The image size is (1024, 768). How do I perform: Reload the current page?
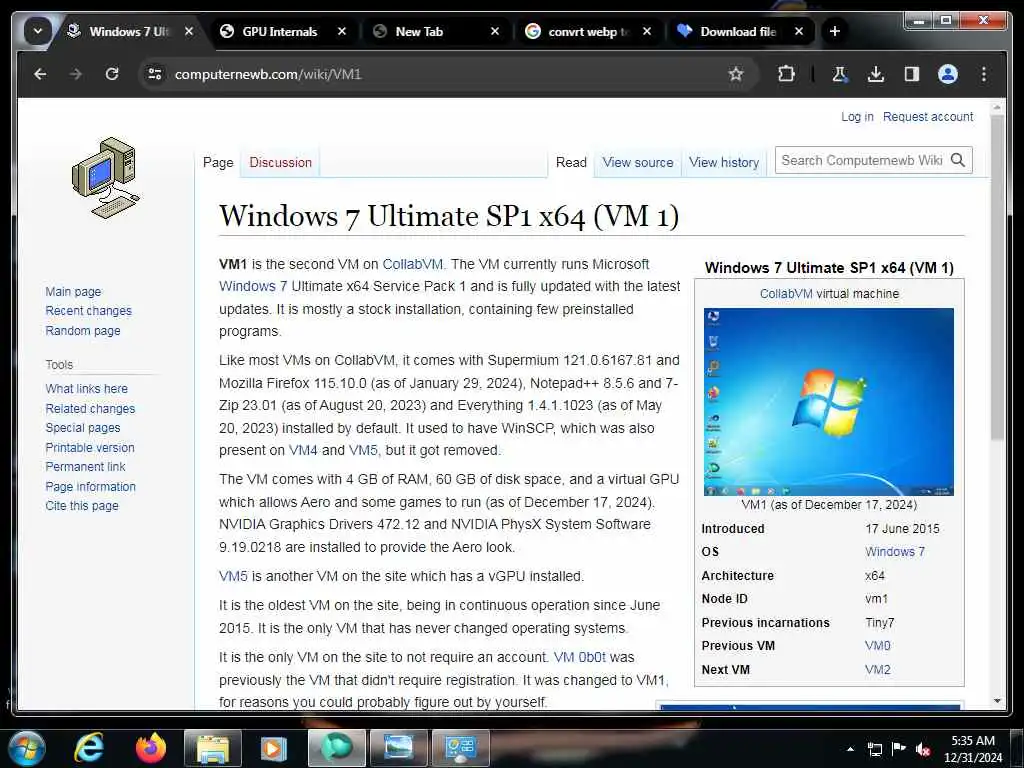[x=112, y=74]
